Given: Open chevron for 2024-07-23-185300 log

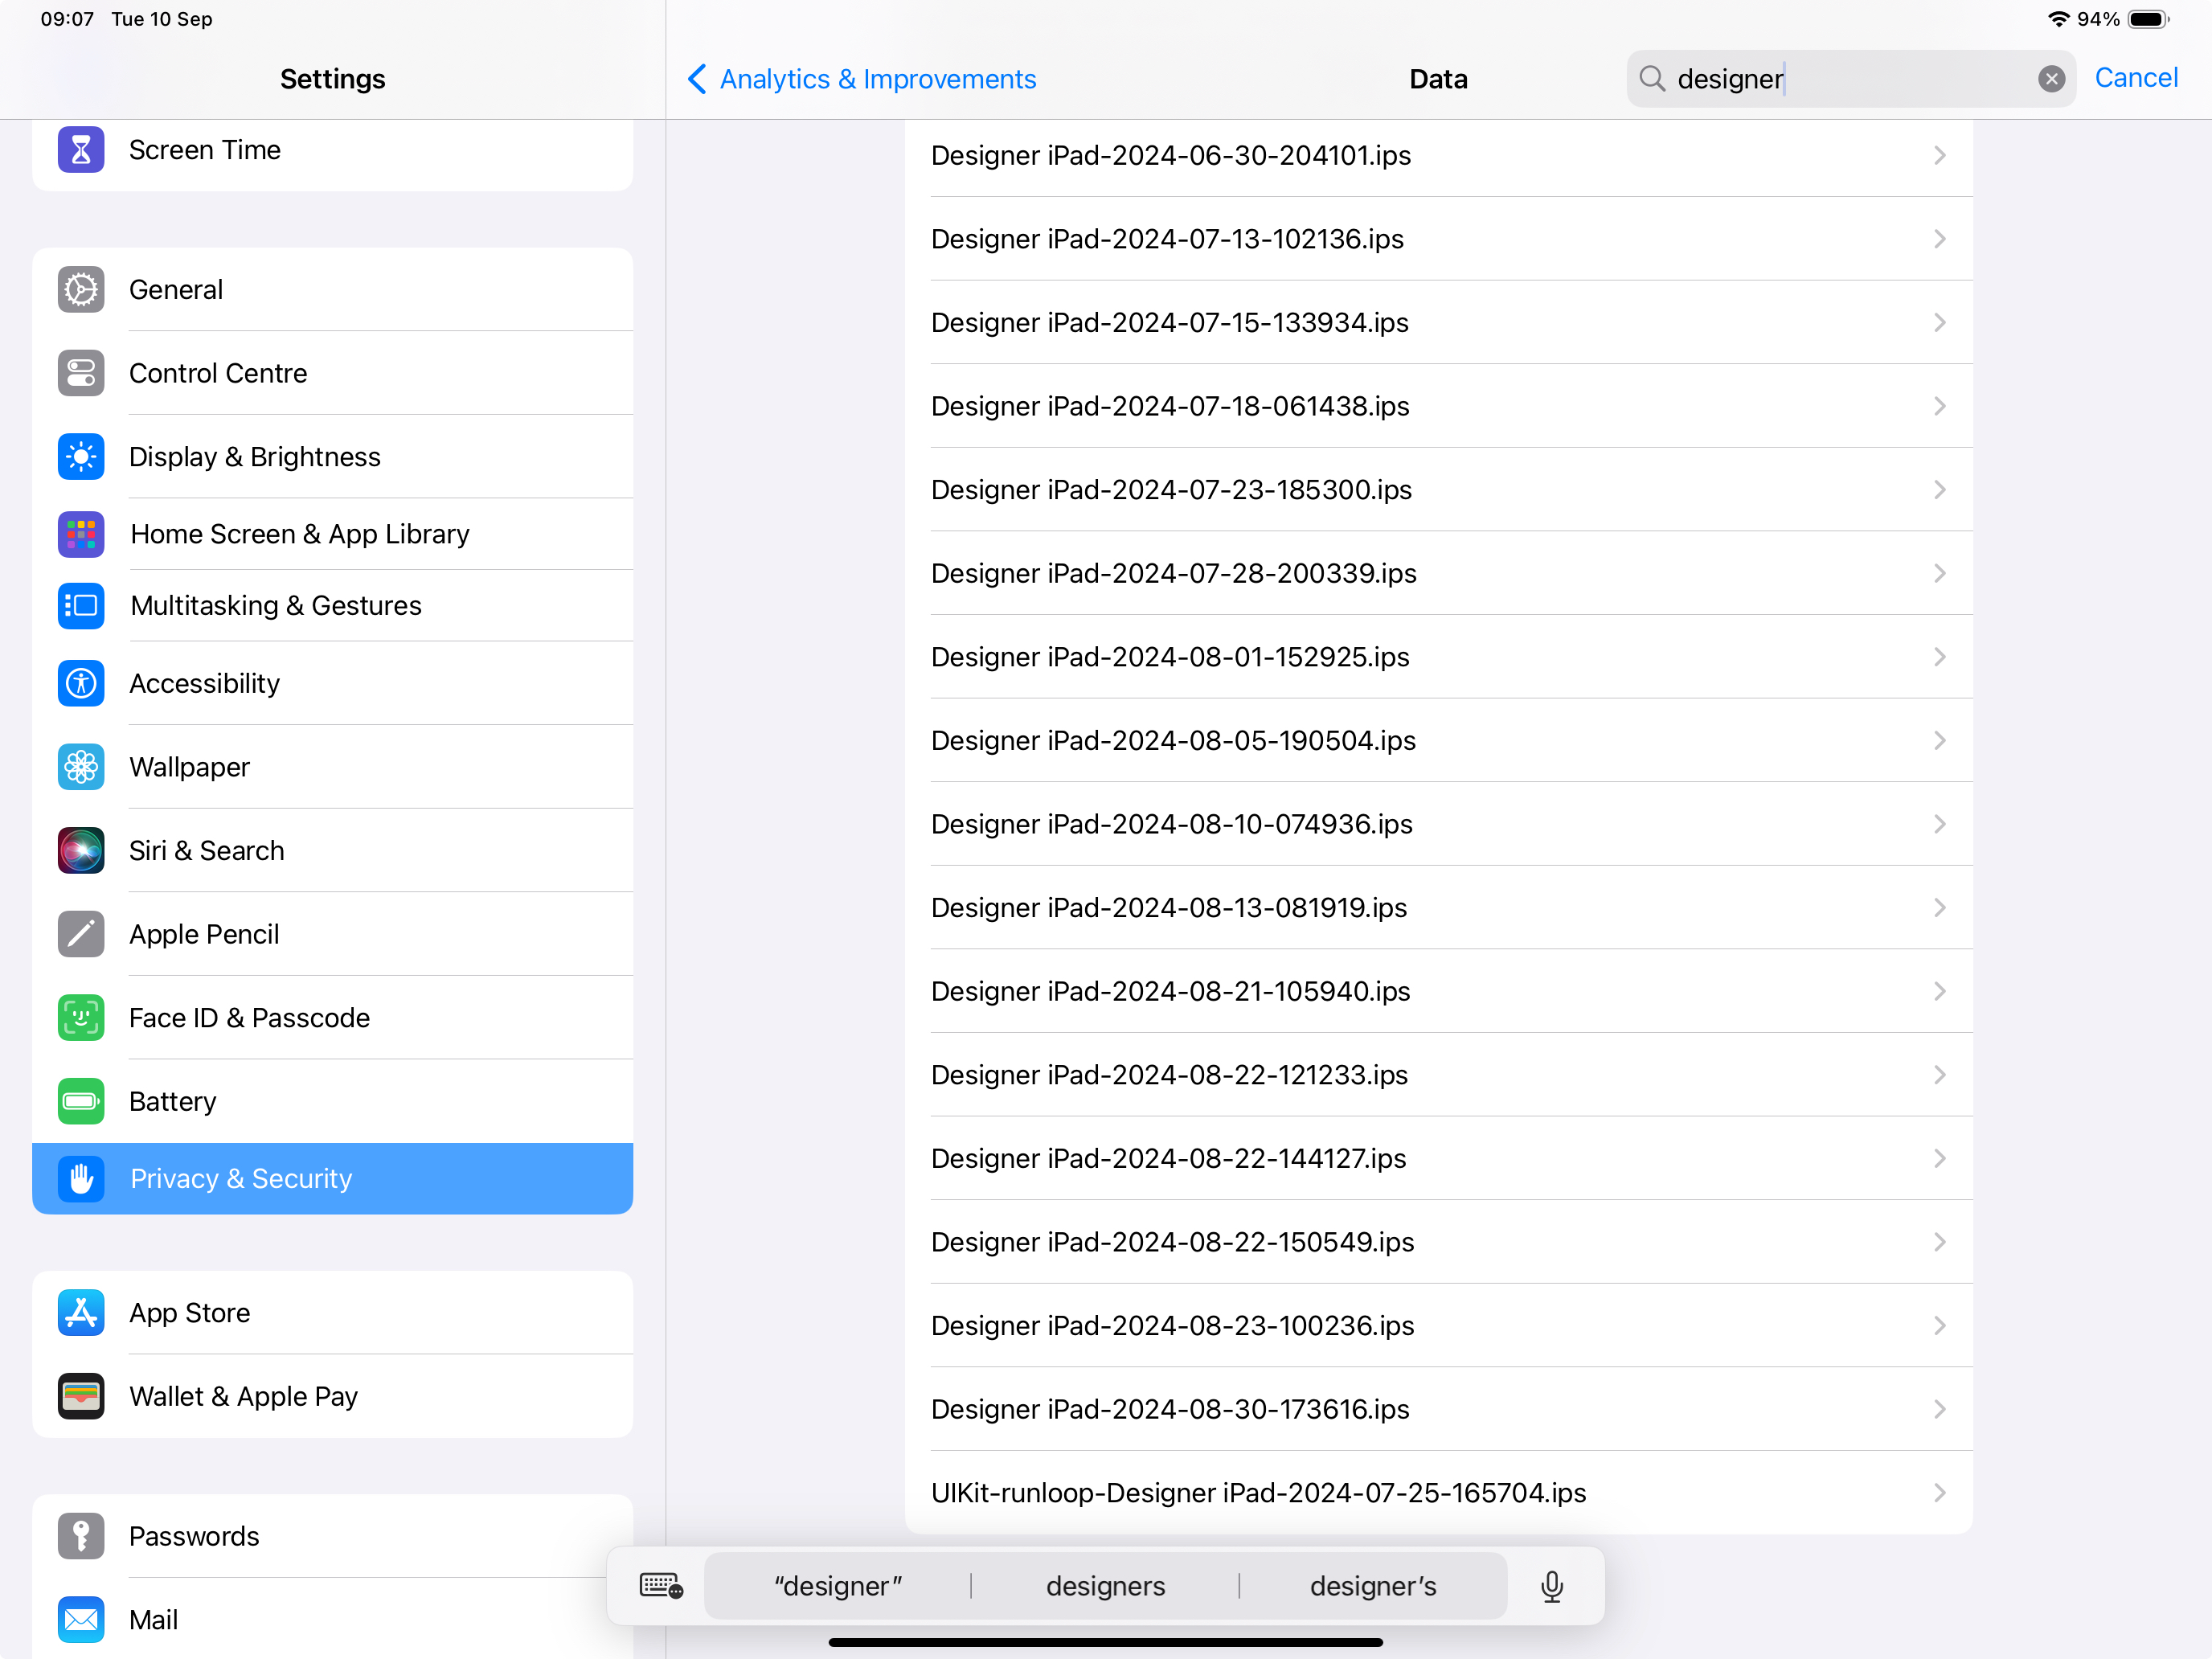Looking at the screenshot, I should (1940, 490).
